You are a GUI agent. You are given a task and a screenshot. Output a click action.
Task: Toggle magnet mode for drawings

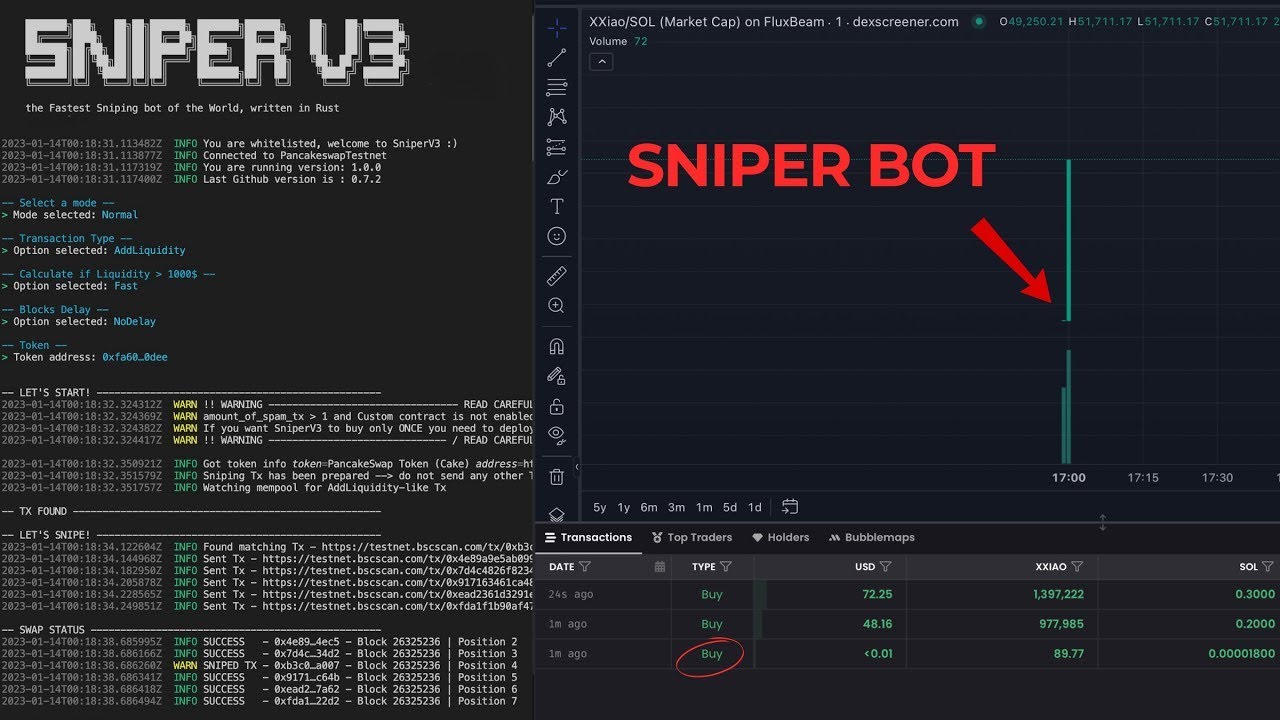tap(557, 347)
